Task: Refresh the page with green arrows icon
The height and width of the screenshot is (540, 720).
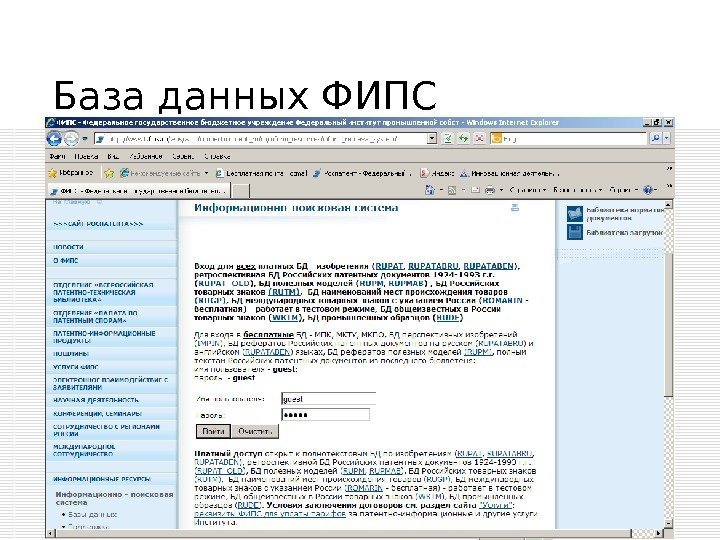Action: (x=464, y=138)
